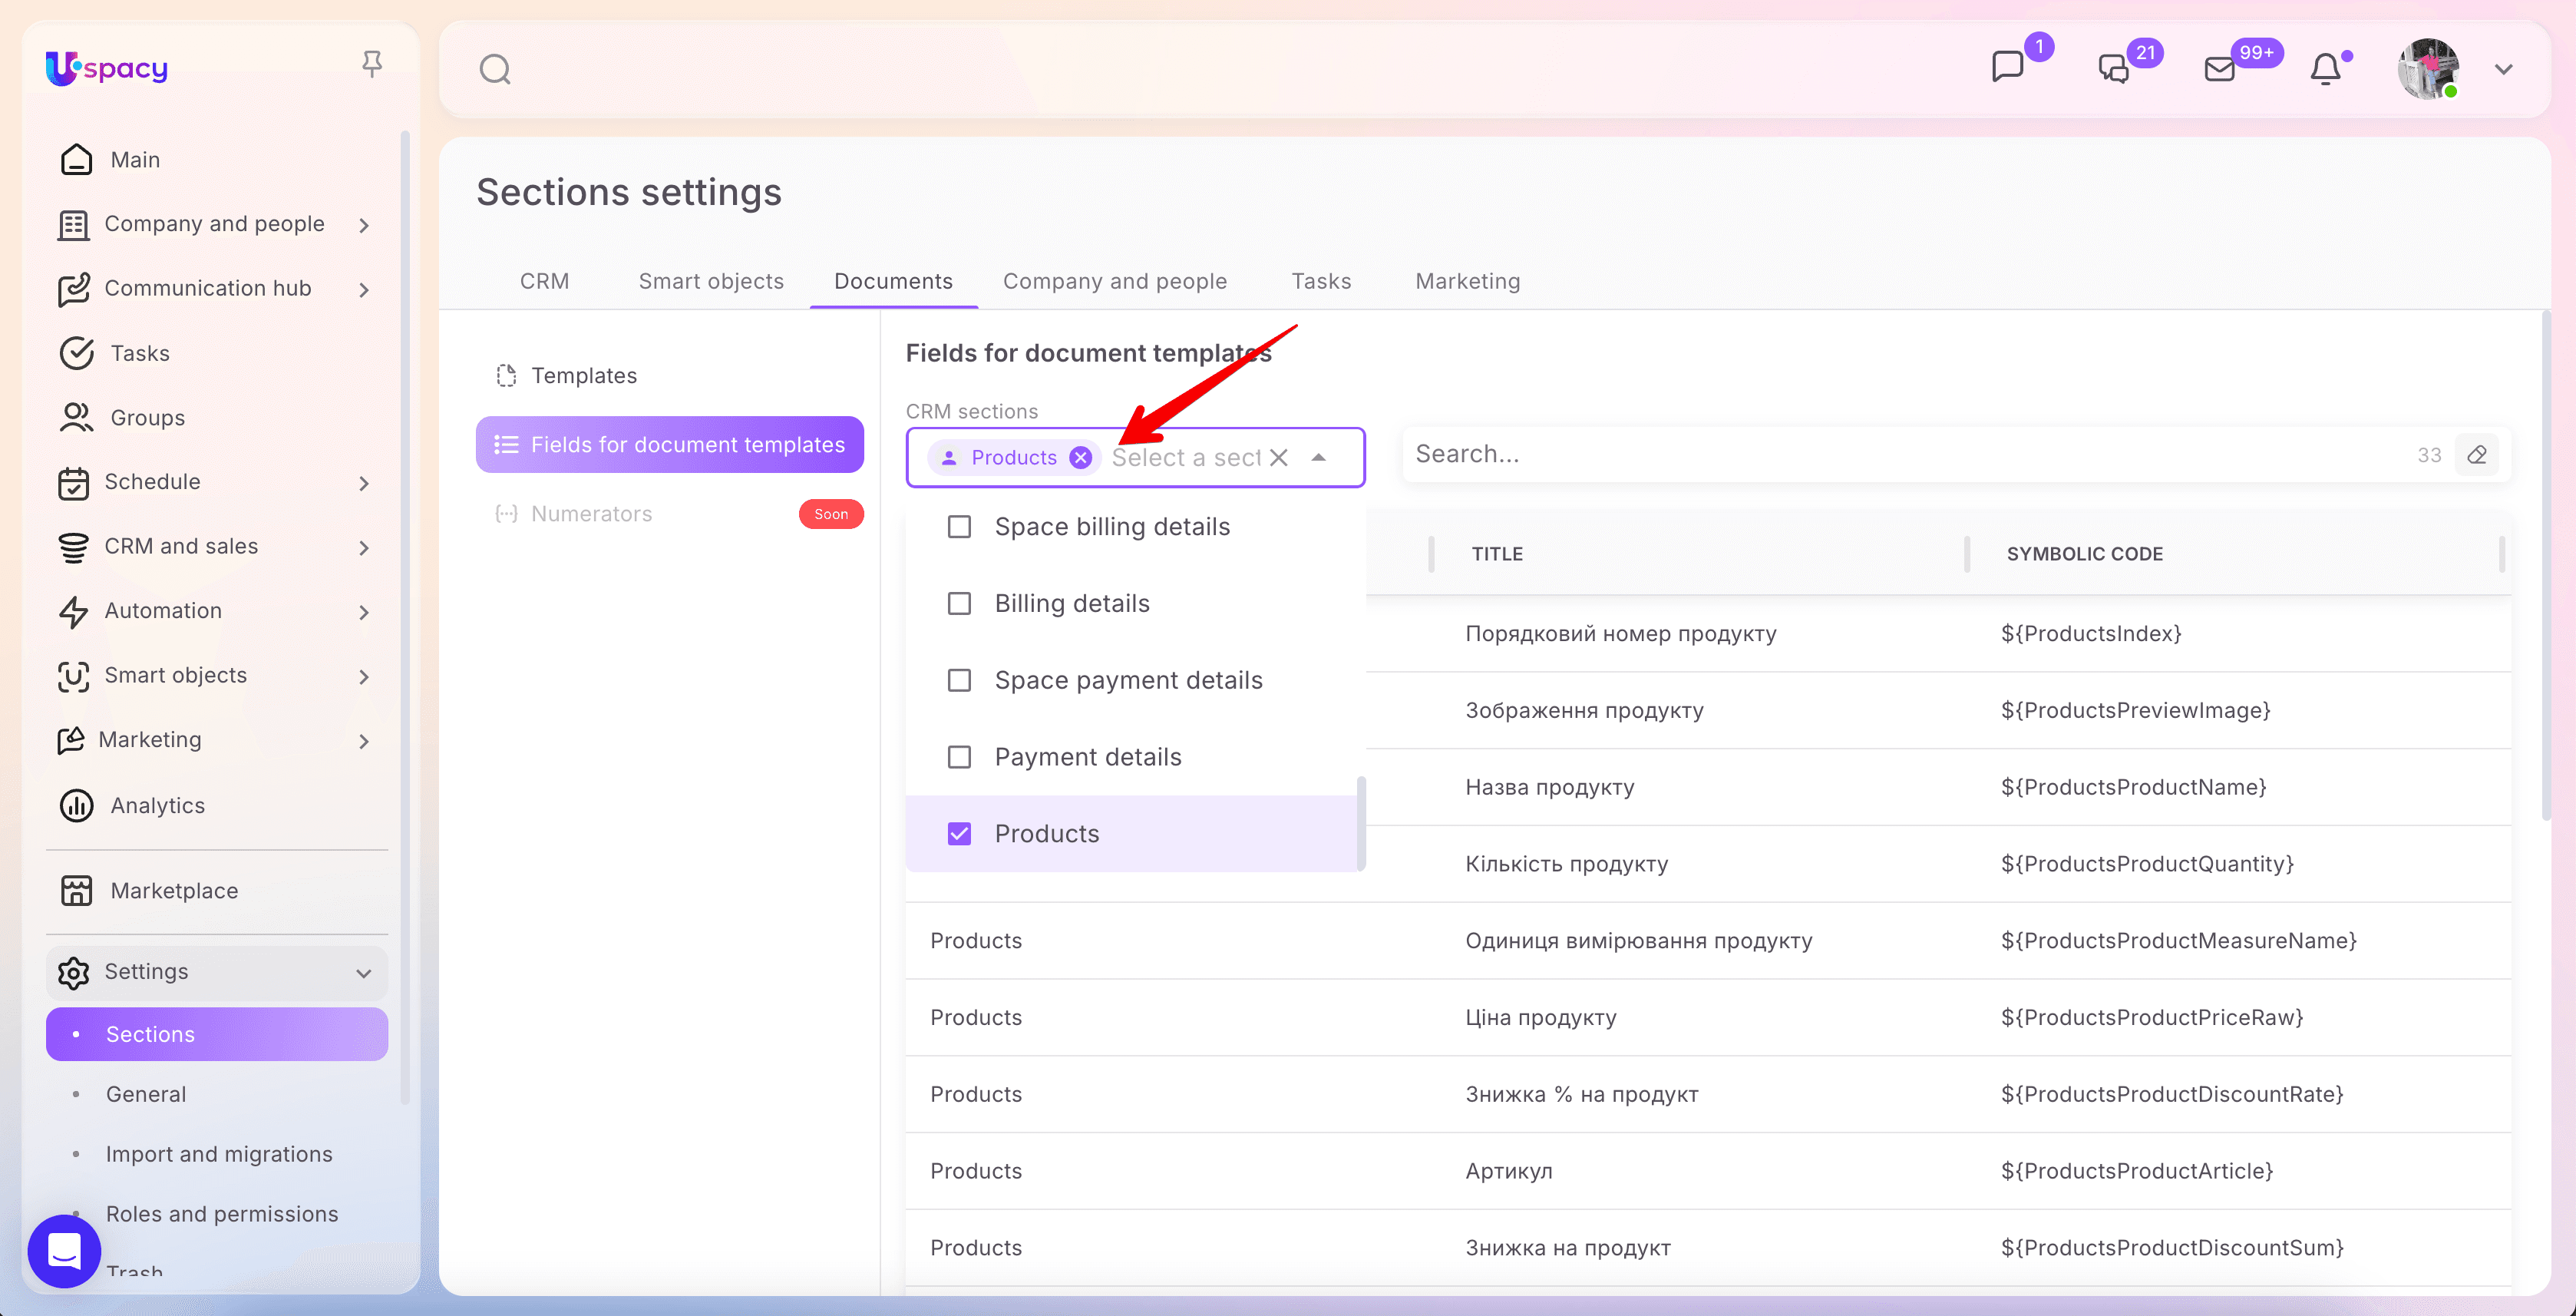This screenshot has height=1316, width=2576.
Task: Open the chat messages icon with badge 1
Action: [x=2007, y=67]
